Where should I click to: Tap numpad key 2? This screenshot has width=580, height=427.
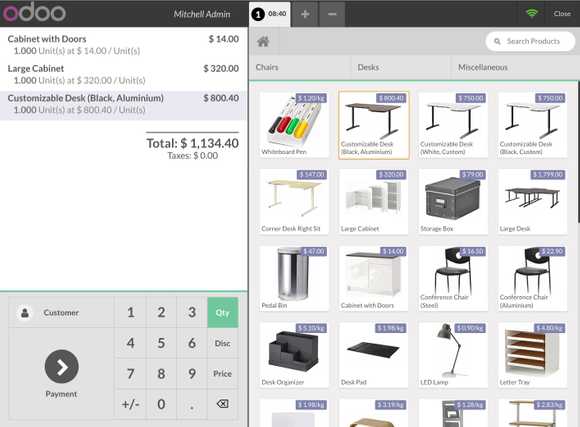tap(161, 313)
